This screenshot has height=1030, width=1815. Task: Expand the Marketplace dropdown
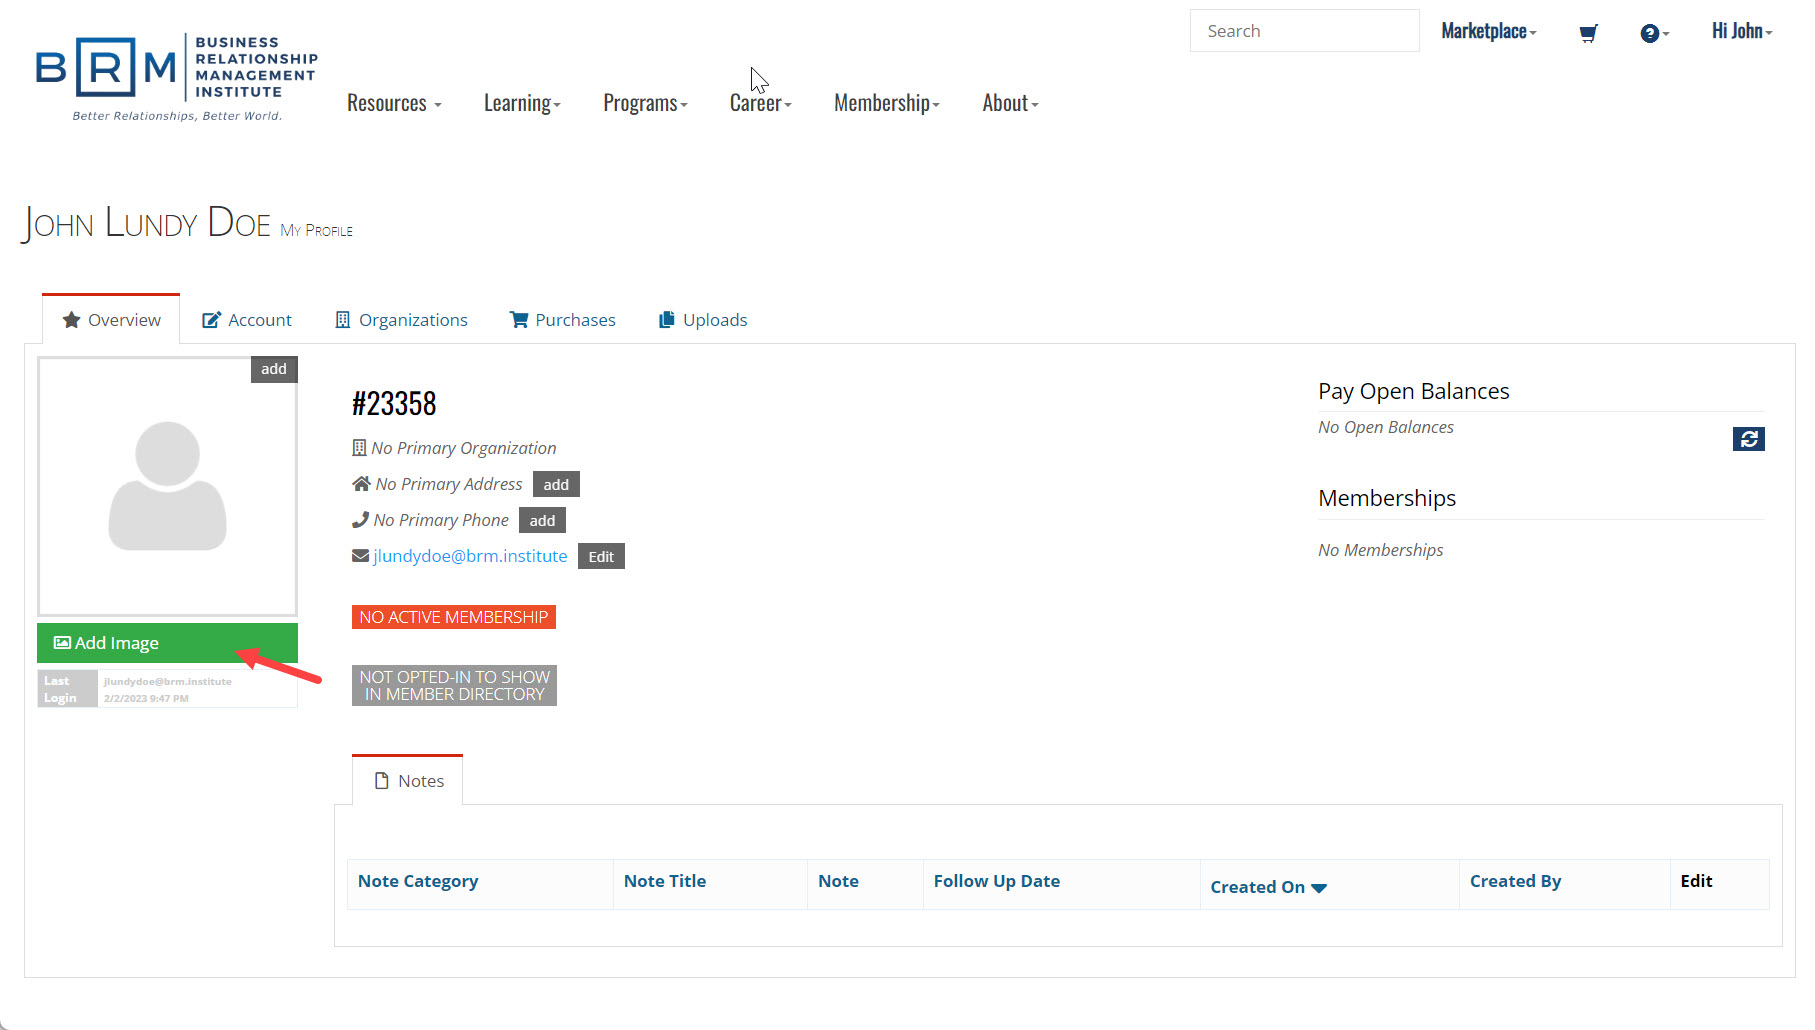tap(1488, 31)
